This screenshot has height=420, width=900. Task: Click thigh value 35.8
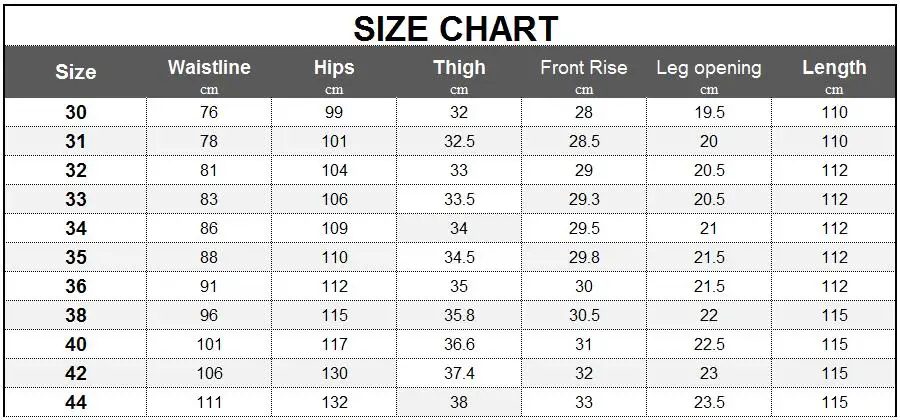pos(459,316)
